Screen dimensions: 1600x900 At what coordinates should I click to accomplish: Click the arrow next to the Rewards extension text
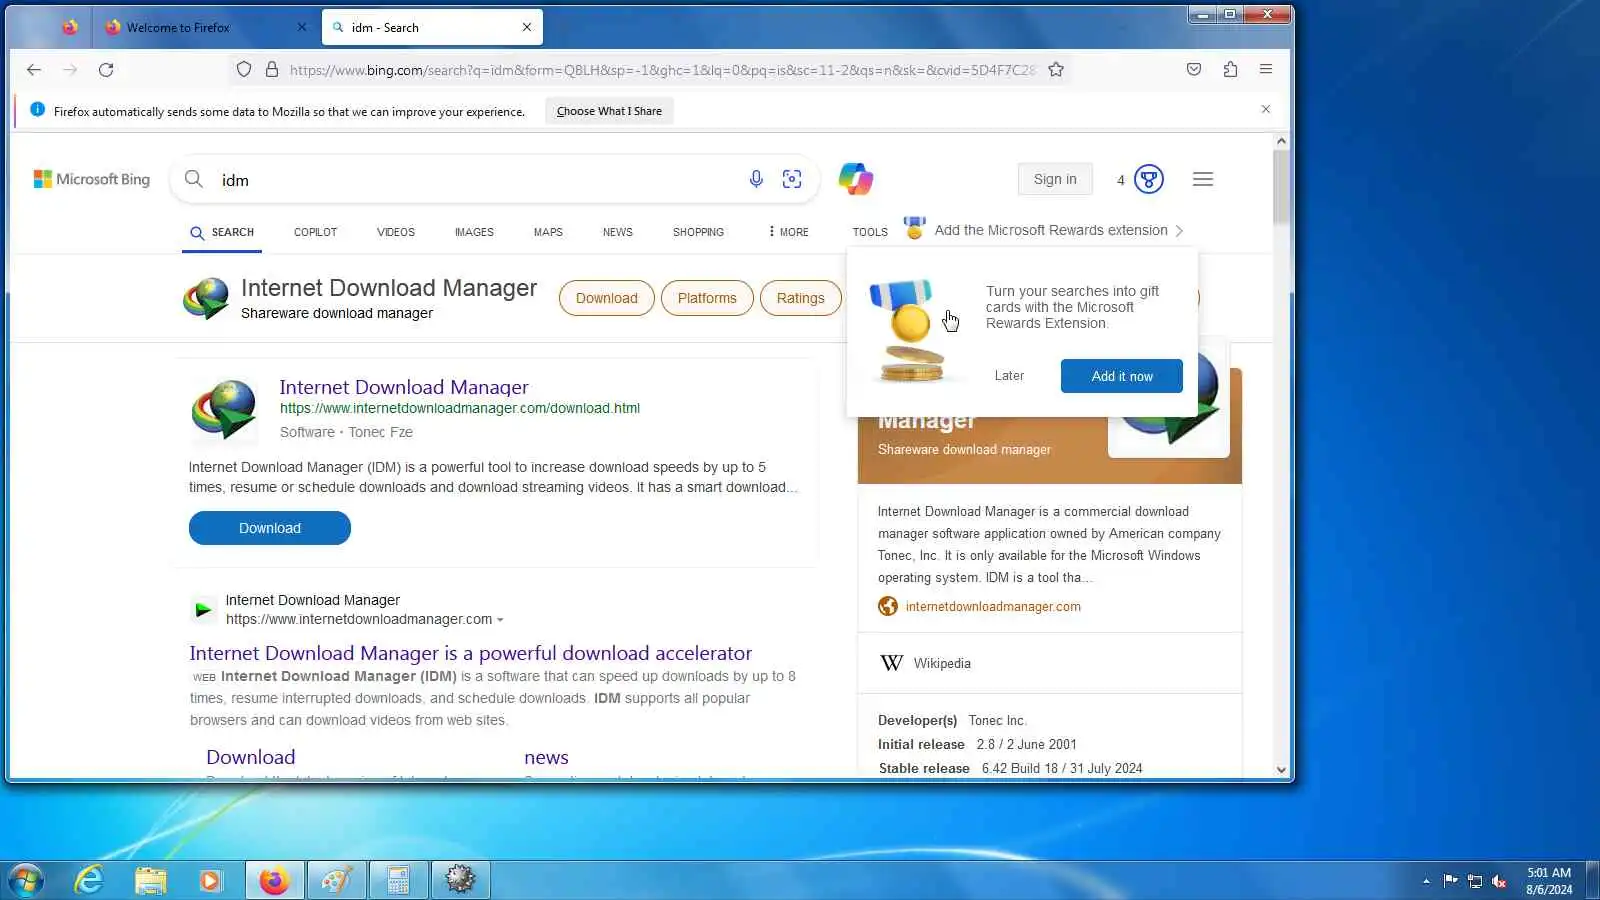(1180, 231)
